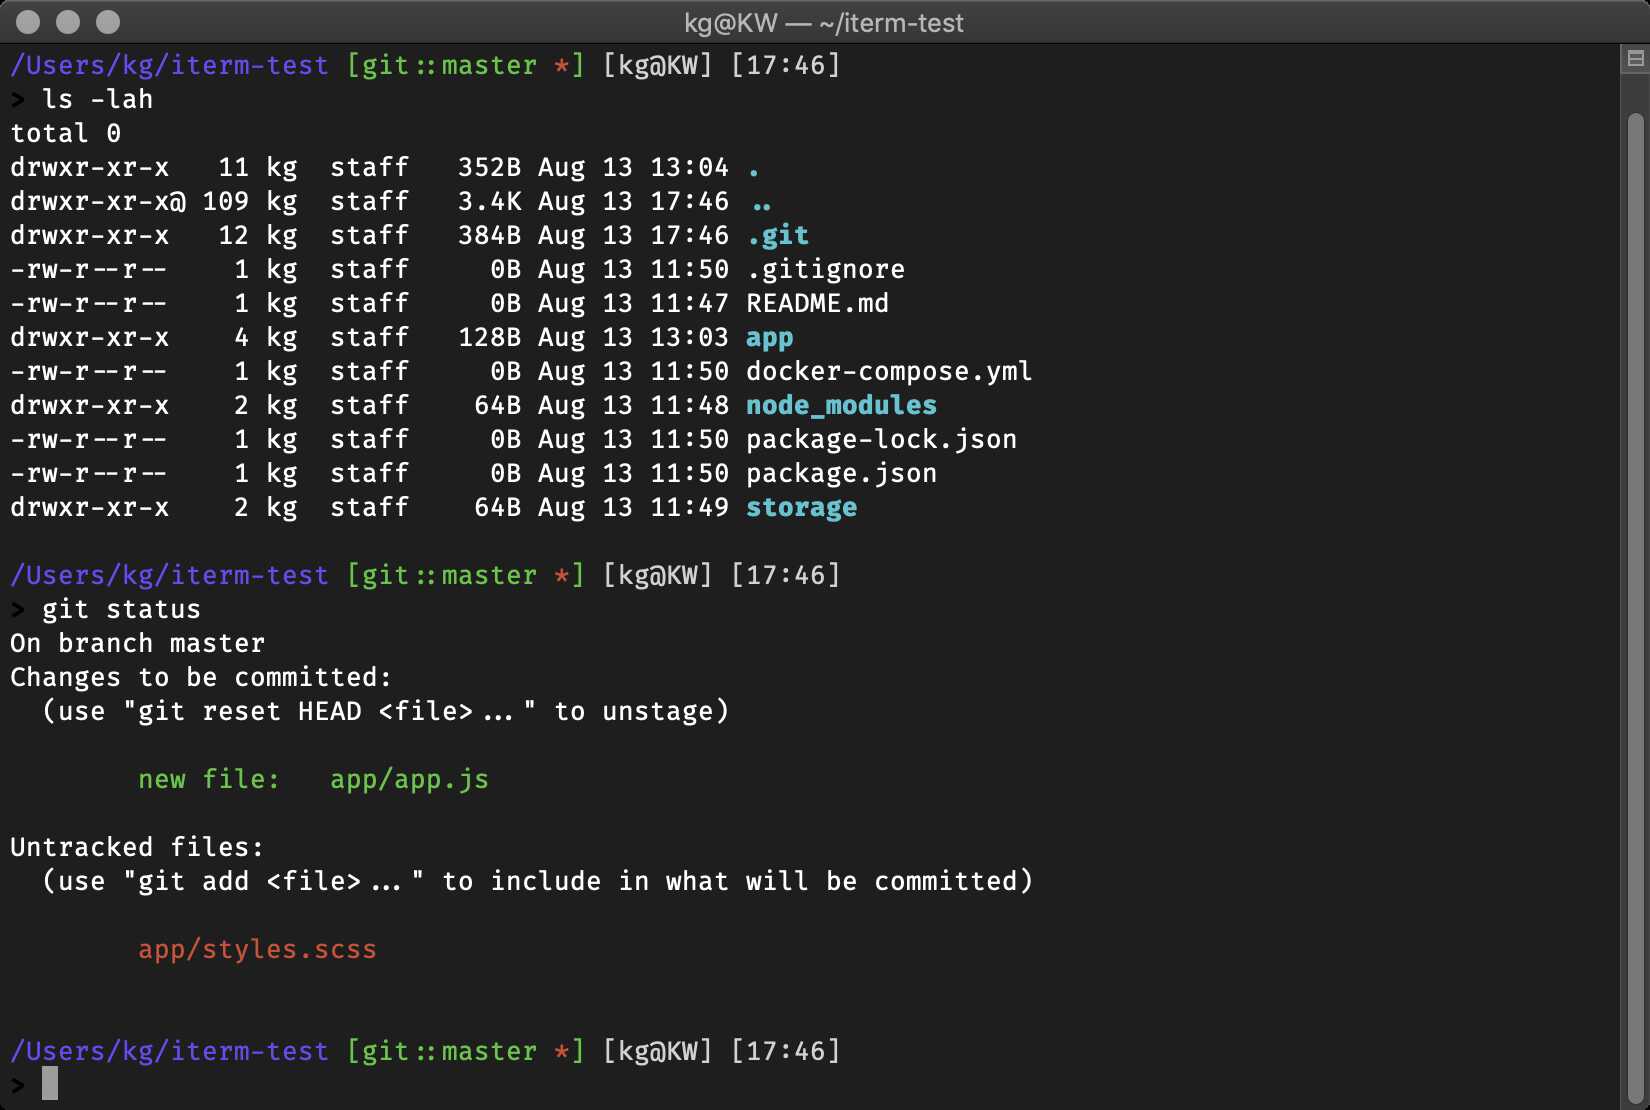1650x1110 pixels.
Task: Click the green 'new file:' label
Action: 210,779
